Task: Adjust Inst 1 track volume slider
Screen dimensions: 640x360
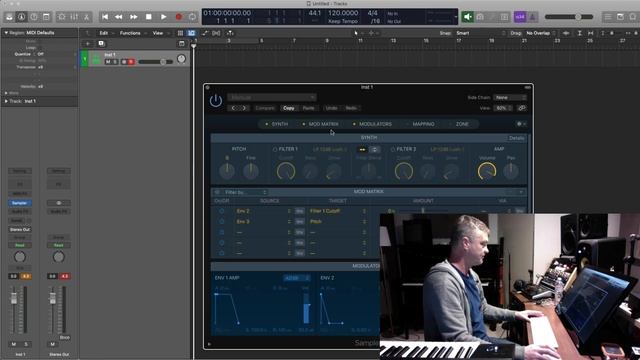Action: (x=156, y=62)
